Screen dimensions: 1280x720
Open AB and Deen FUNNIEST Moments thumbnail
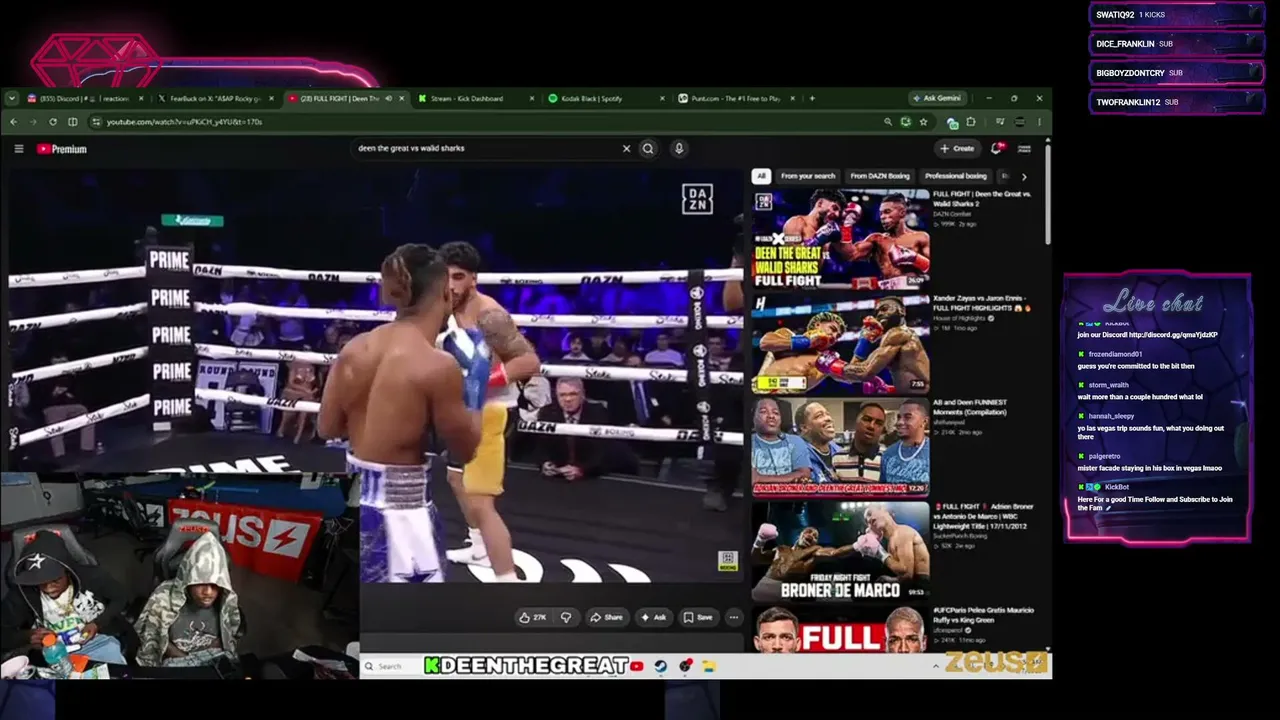[x=841, y=448]
